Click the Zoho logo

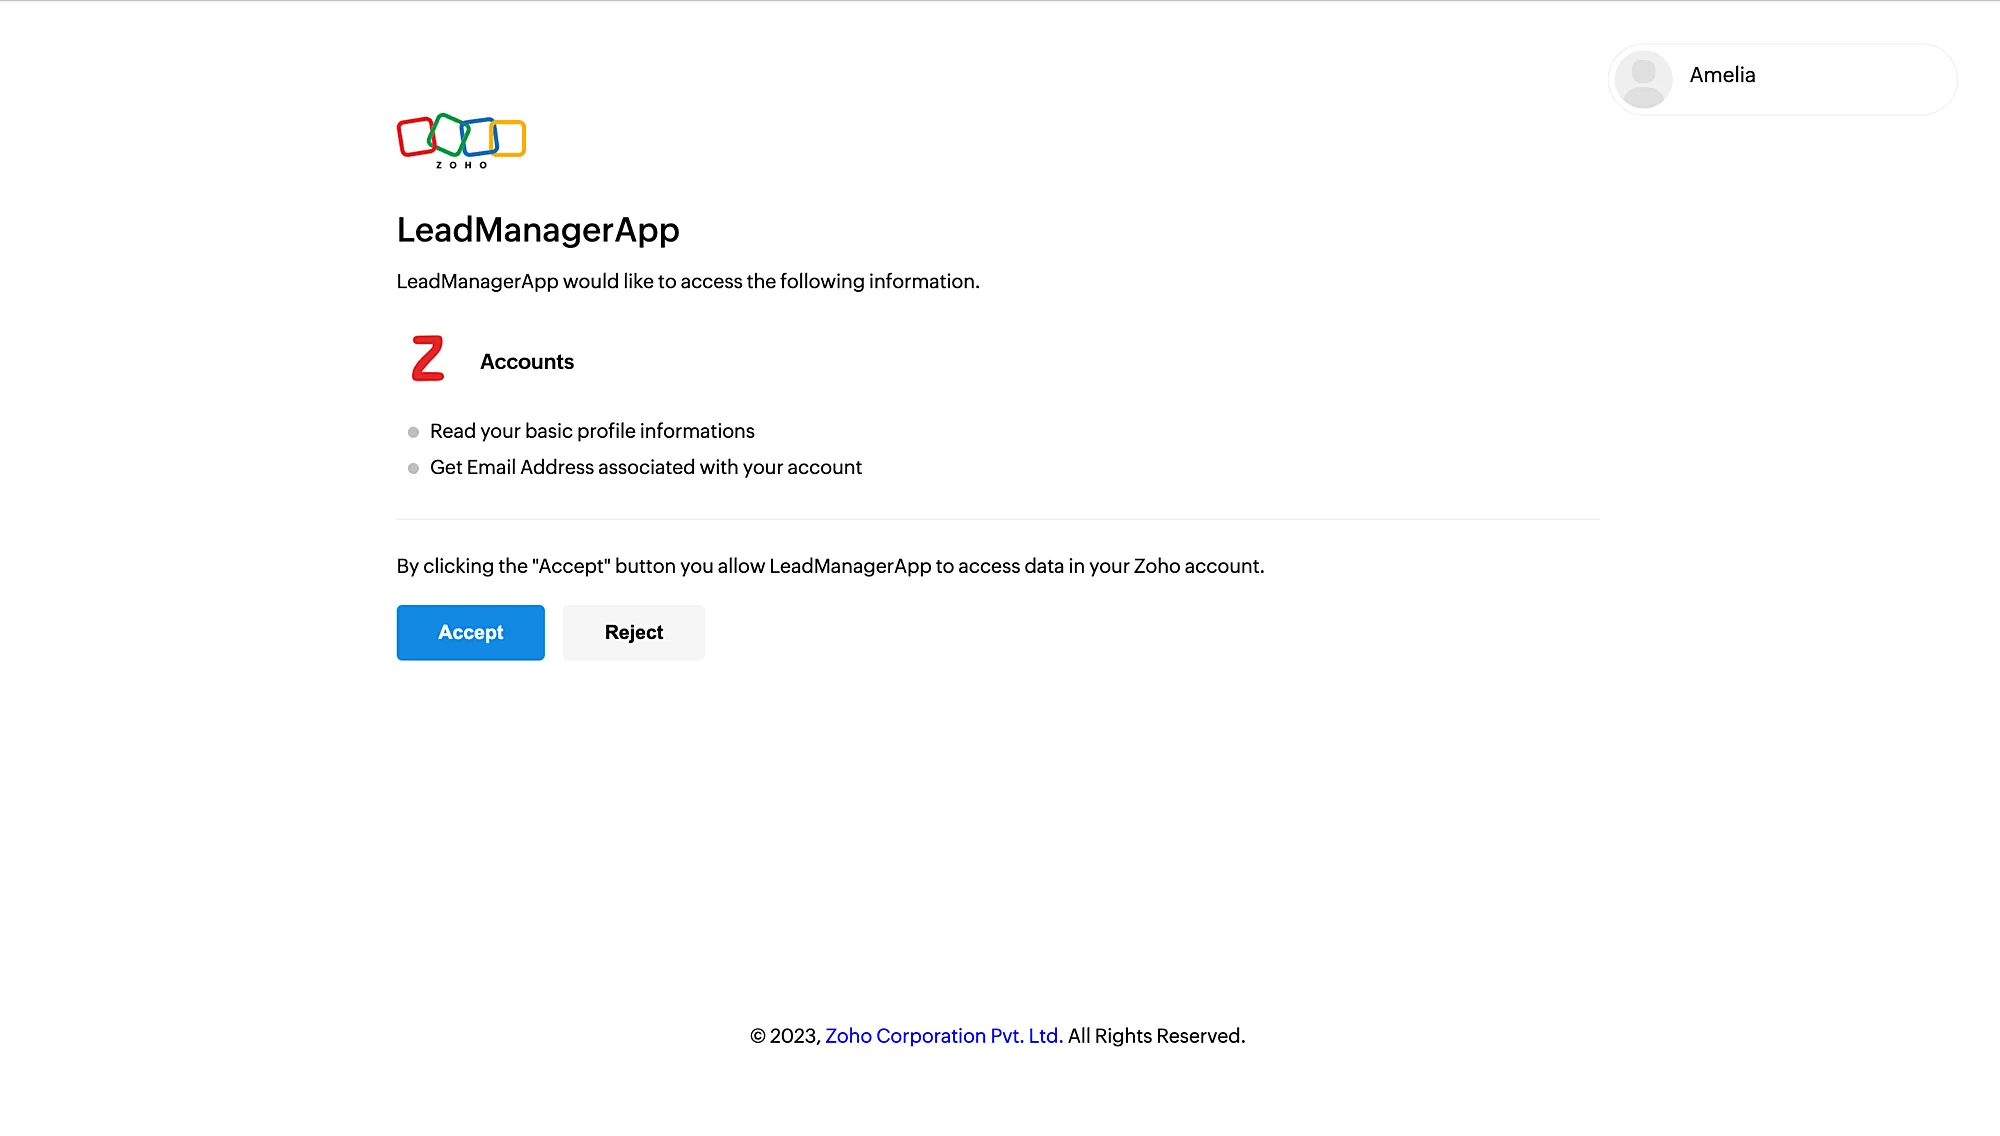[461, 141]
